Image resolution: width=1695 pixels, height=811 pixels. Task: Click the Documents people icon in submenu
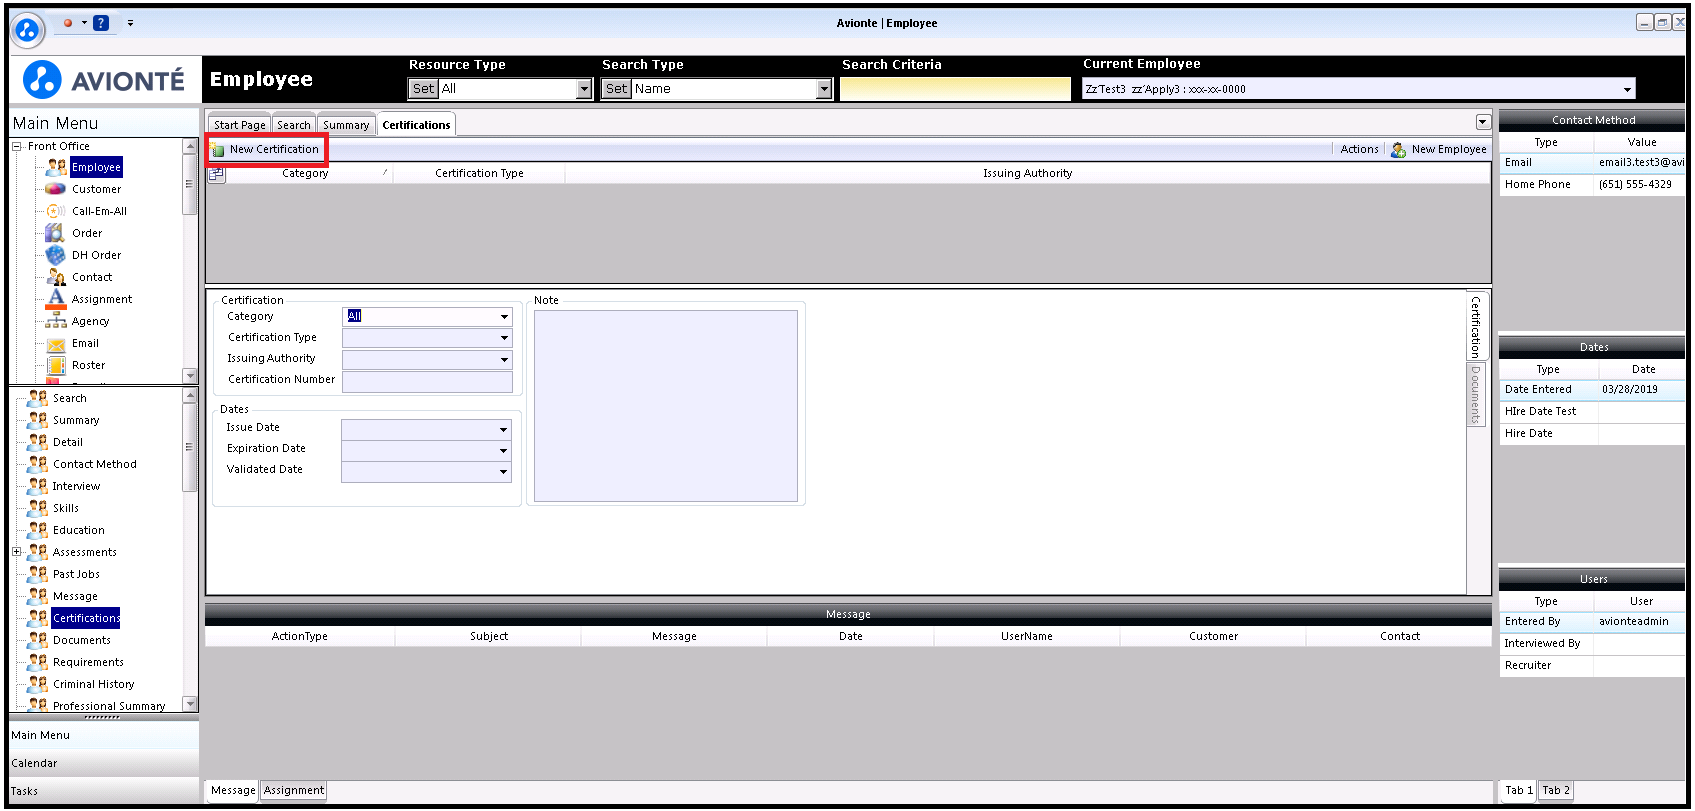click(x=38, y=640)
